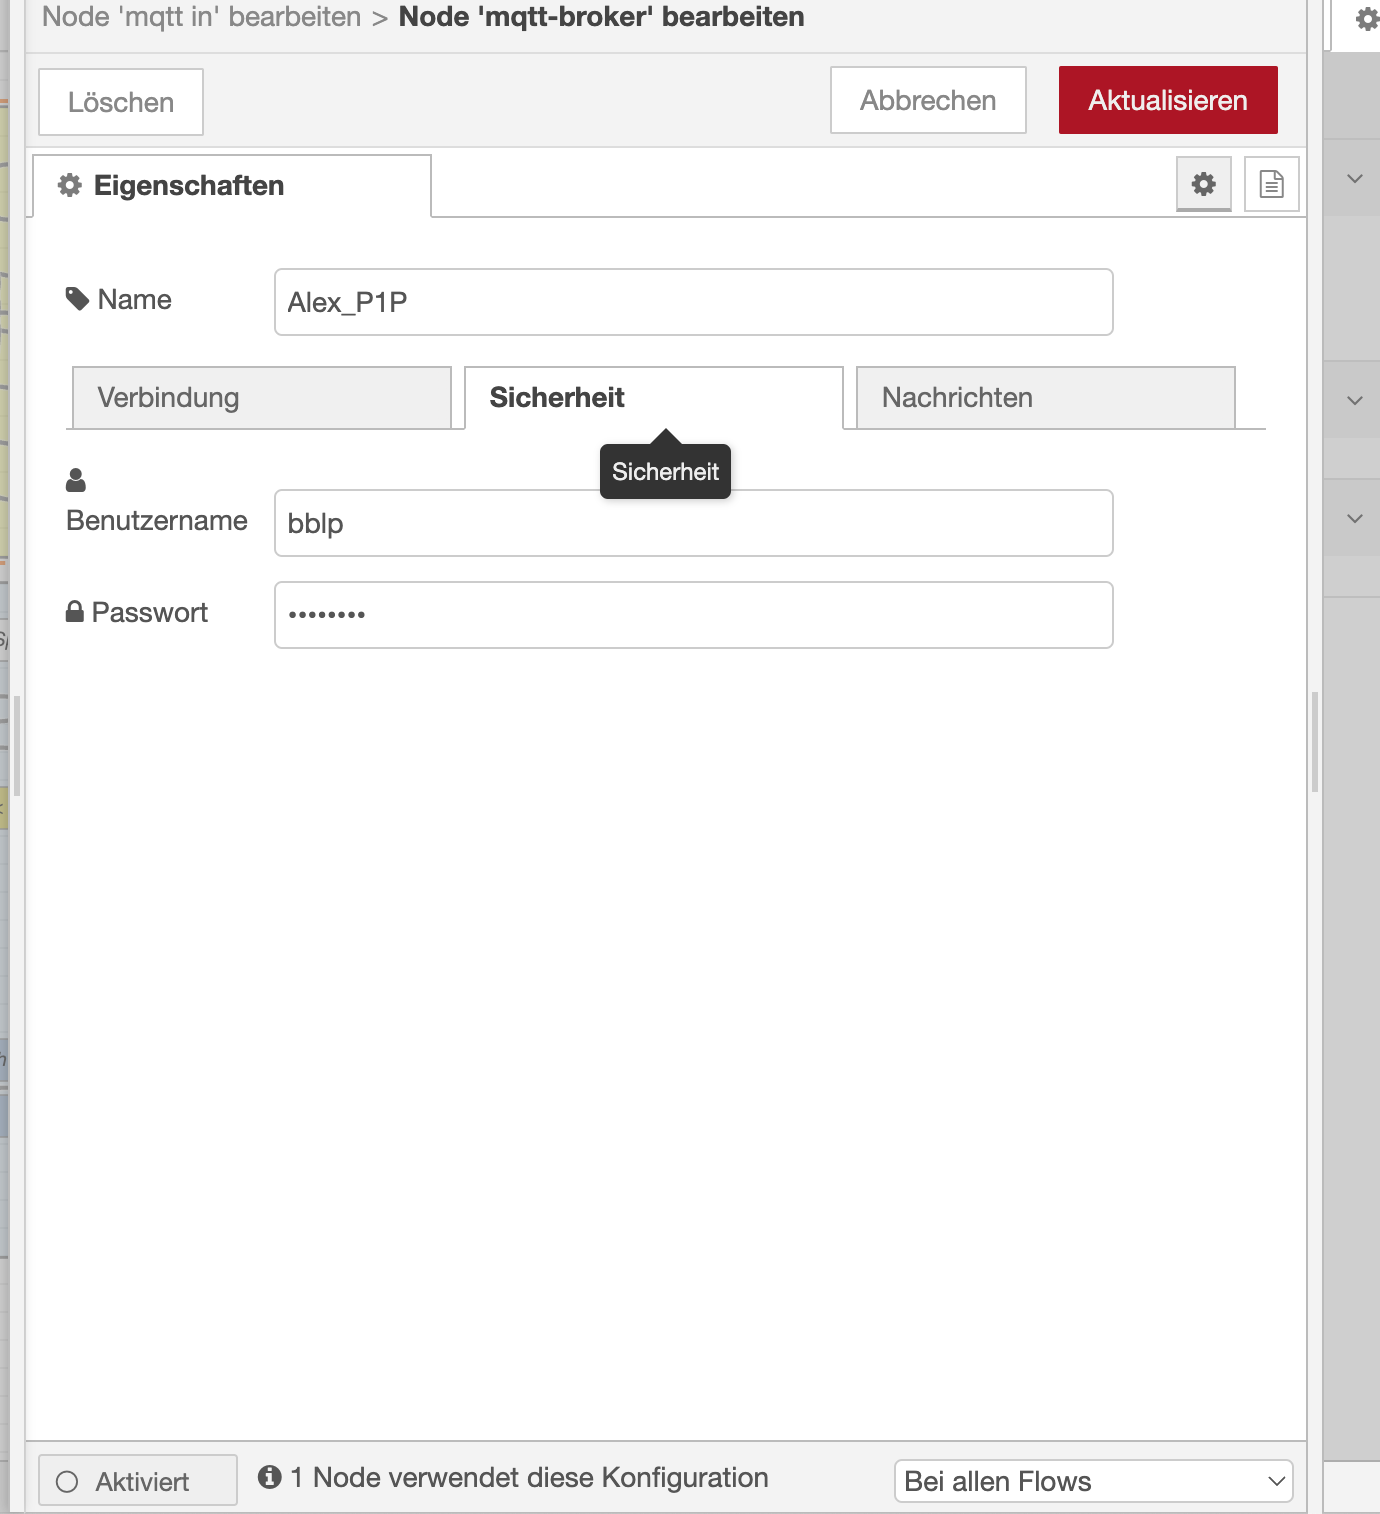Switch to the Verbindung tab
This screenshot has width=1380, height=1514.
tap(262, 398)
